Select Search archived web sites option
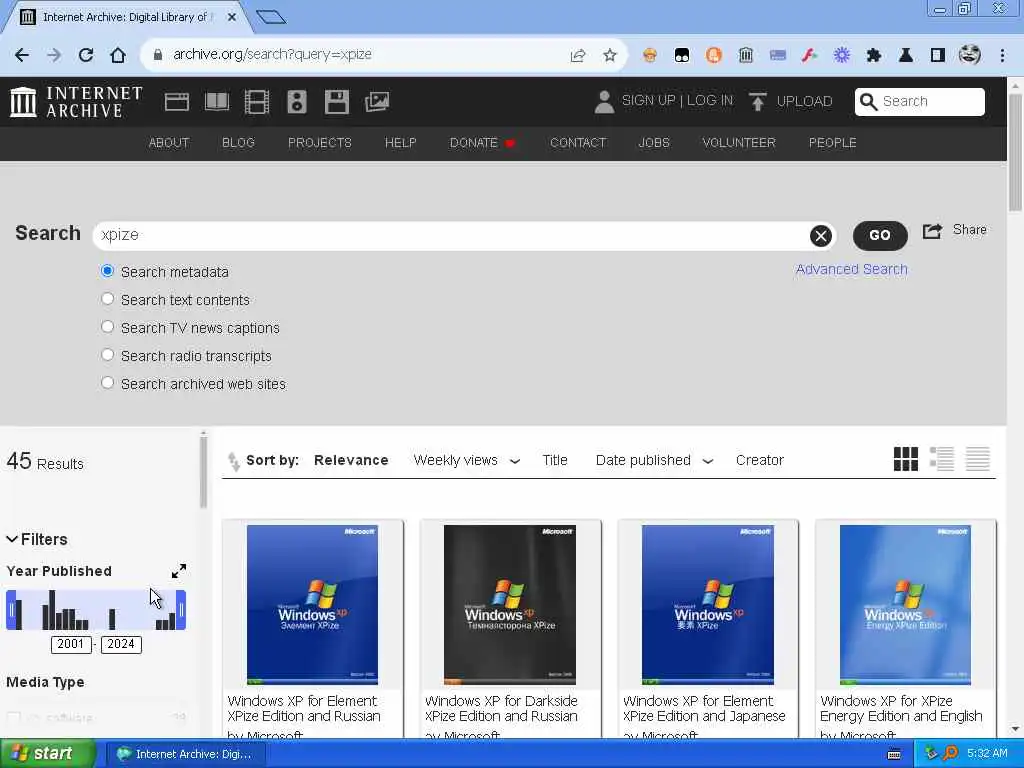This screenshot has height=768, width=1024. (x=107, y=383)
